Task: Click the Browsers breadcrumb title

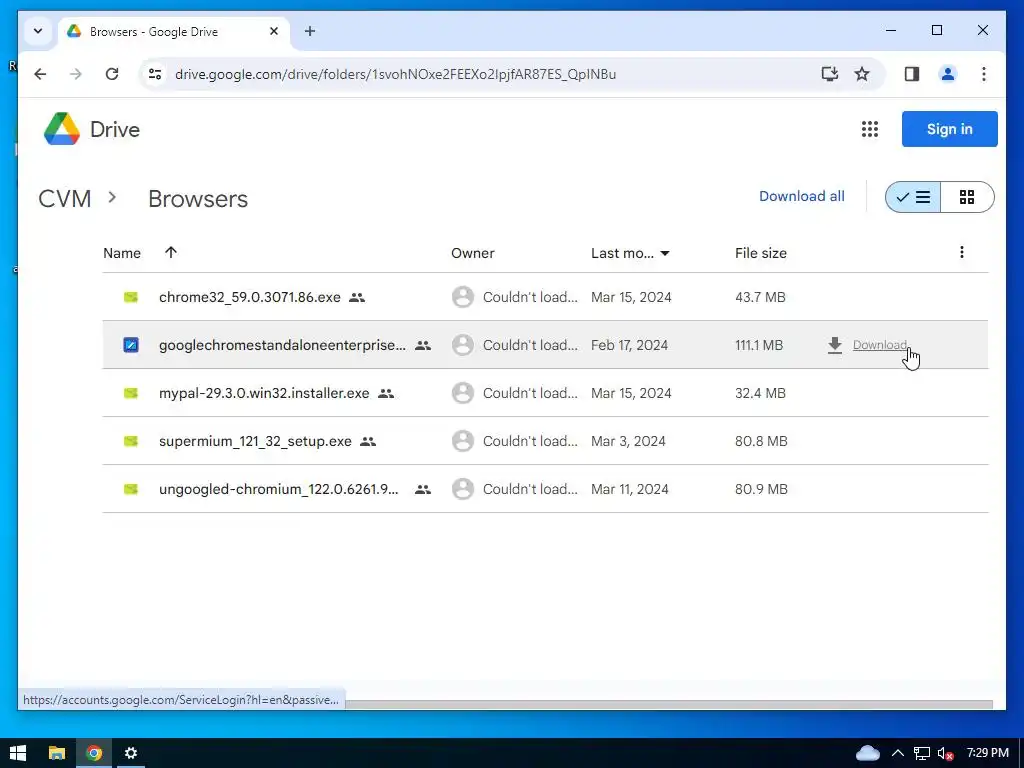Action: coord(198,199)
